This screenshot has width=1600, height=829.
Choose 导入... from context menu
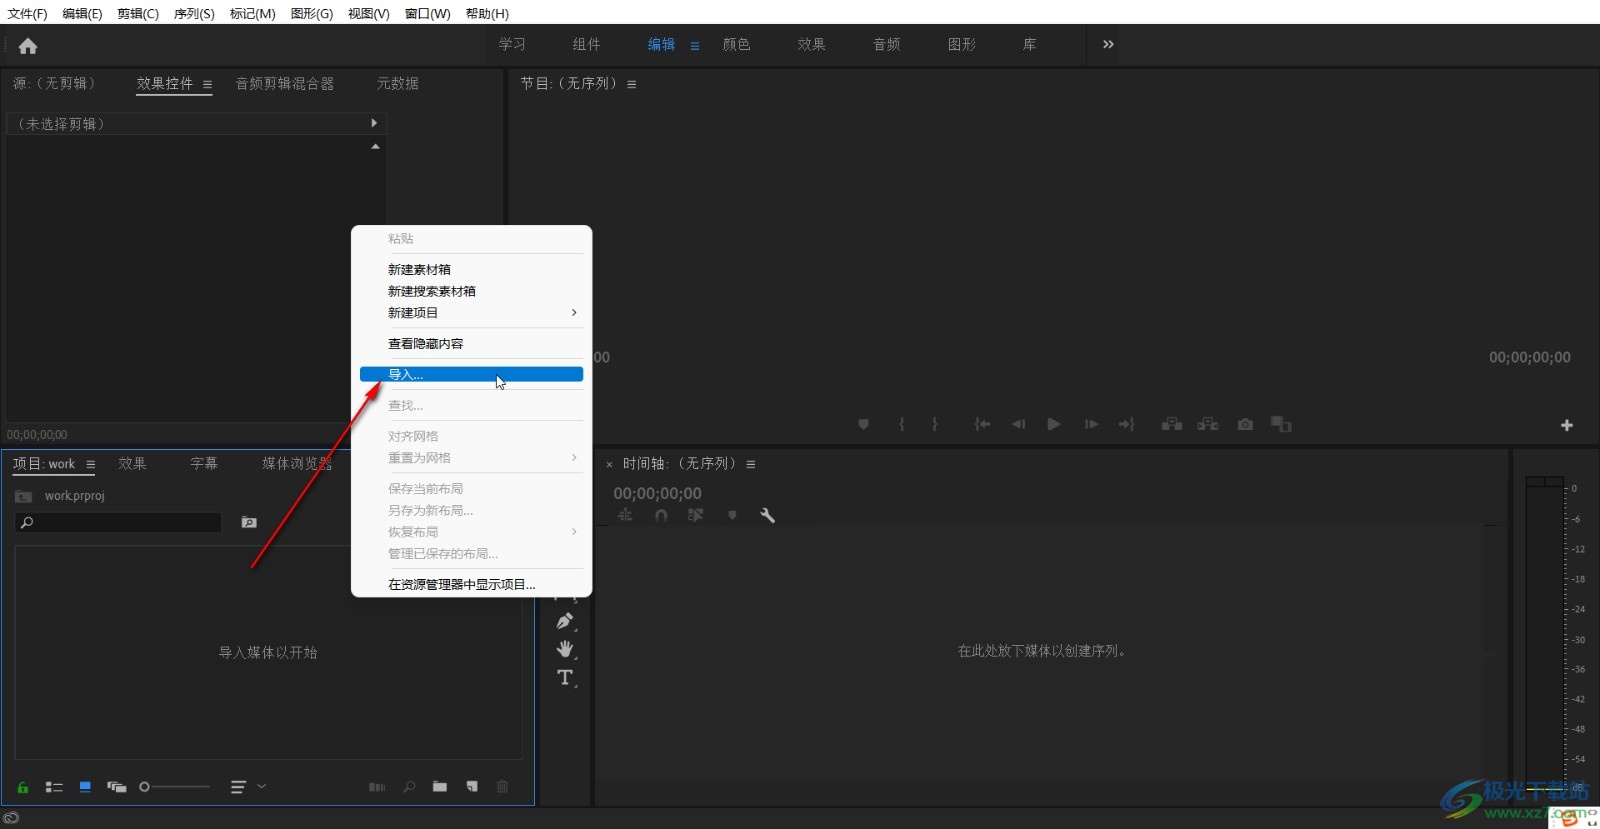pos(471,375)
